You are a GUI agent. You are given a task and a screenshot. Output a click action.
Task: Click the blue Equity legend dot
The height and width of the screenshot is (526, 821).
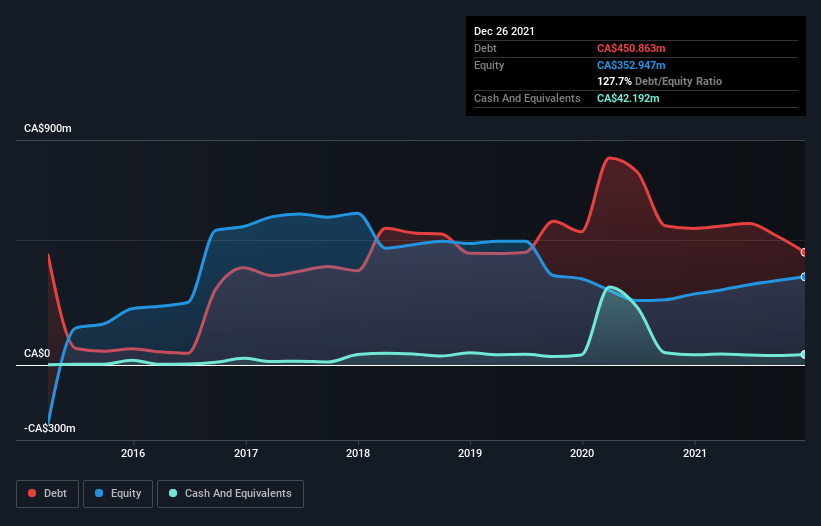coord(99,493)
